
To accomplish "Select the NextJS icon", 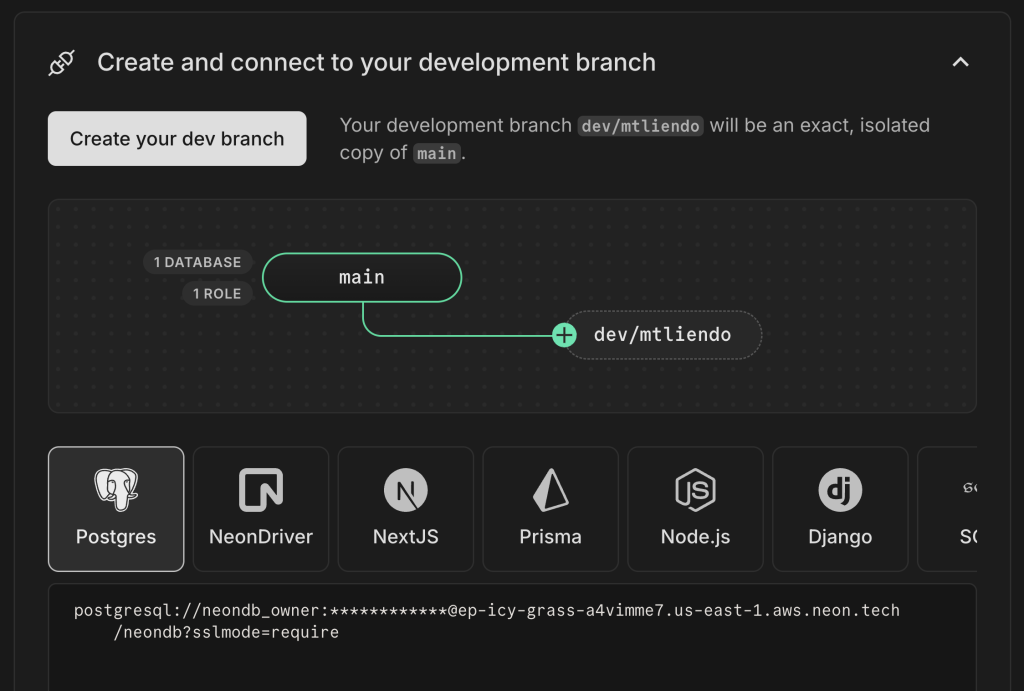I will tap(405, 490).
